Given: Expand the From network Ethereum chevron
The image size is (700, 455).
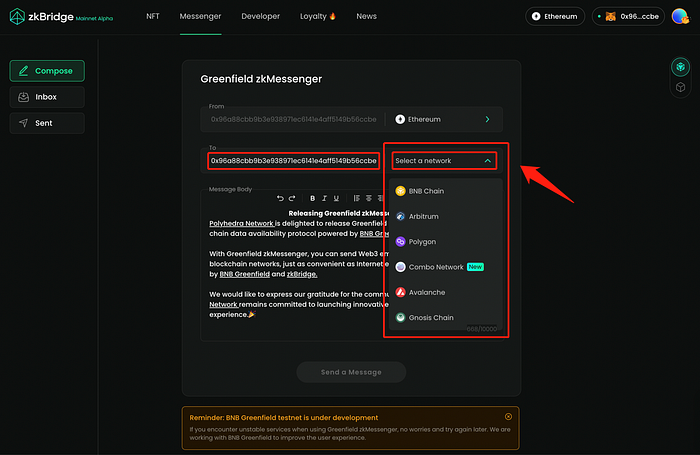Looking at the screenshot, I should (x=488, y=119).
